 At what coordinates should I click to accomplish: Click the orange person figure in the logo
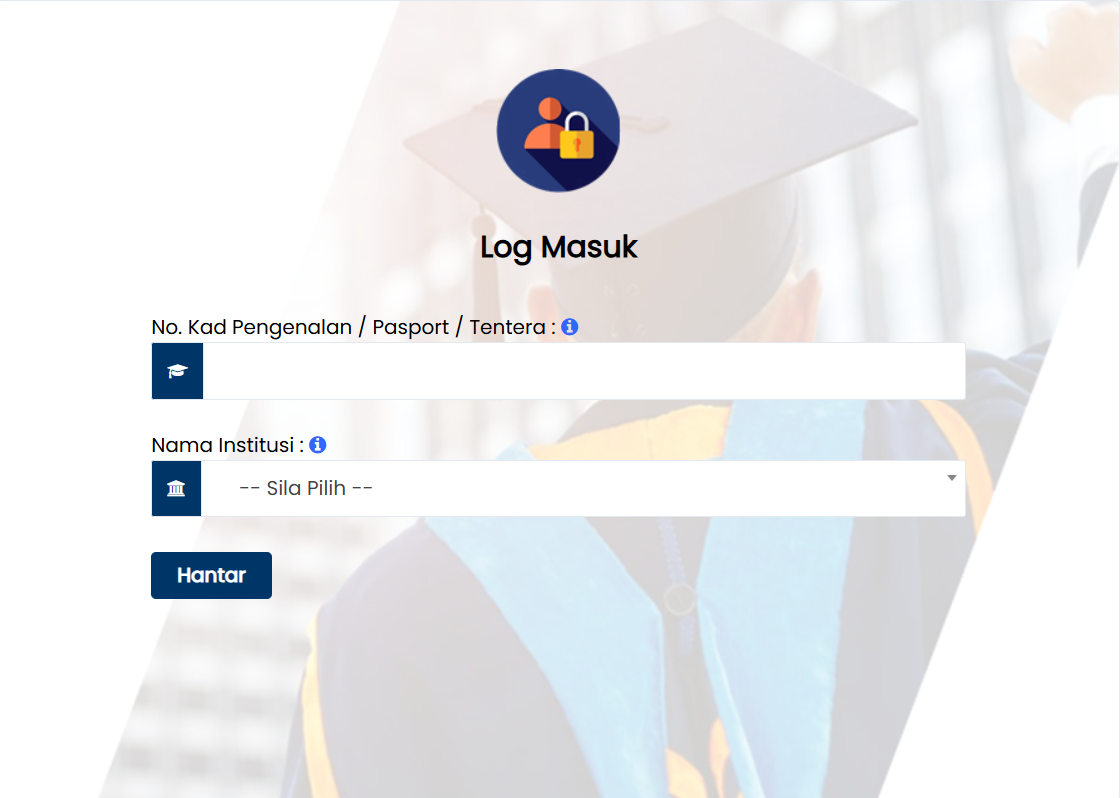tap(546, 124)
